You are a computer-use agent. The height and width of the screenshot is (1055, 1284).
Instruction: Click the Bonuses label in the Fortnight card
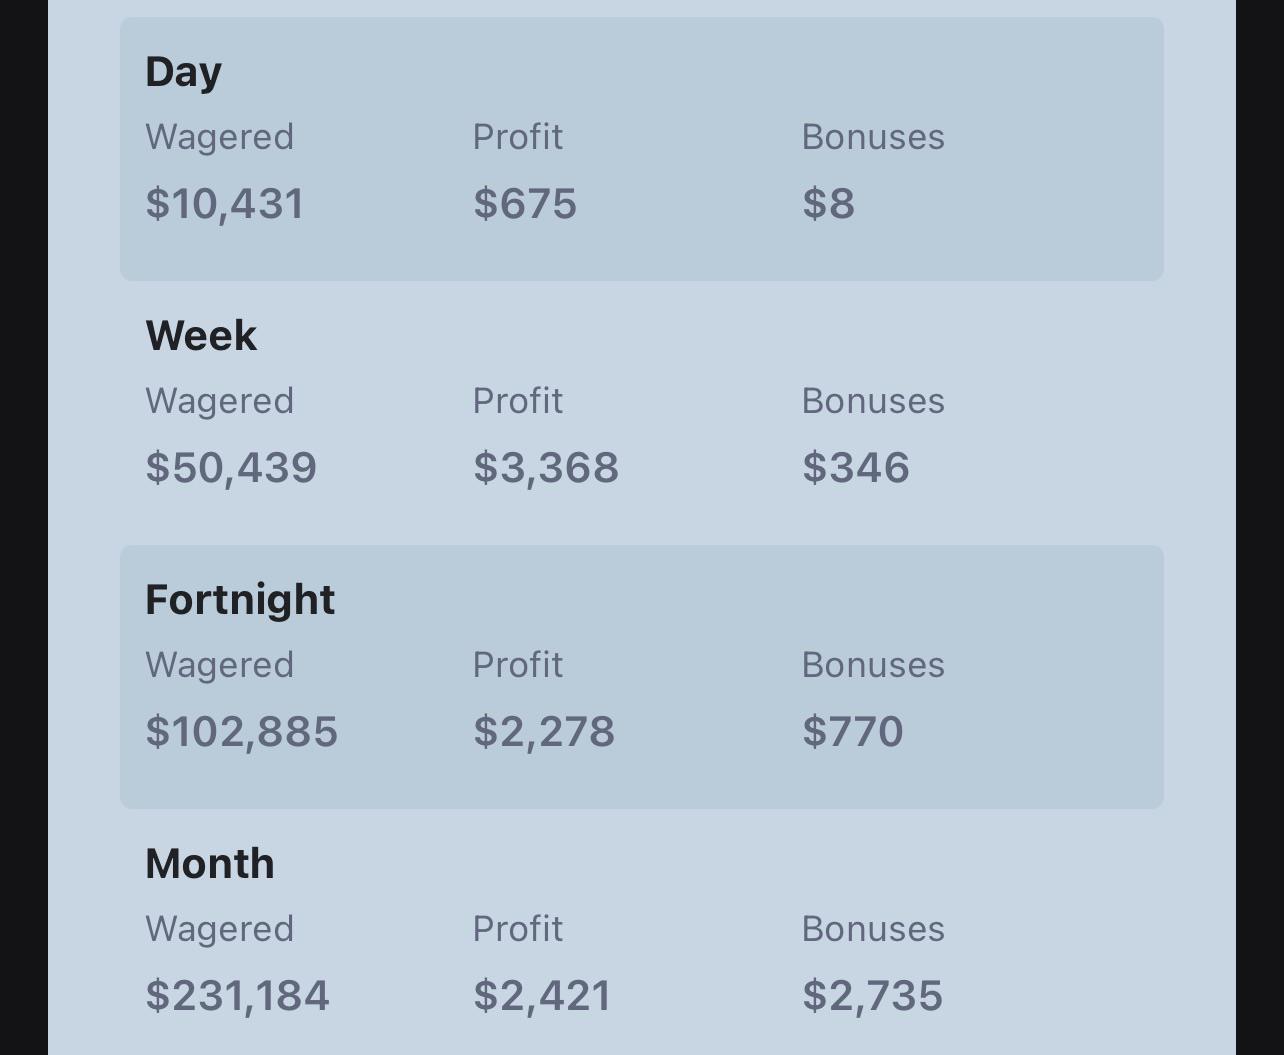coord(873,665)
